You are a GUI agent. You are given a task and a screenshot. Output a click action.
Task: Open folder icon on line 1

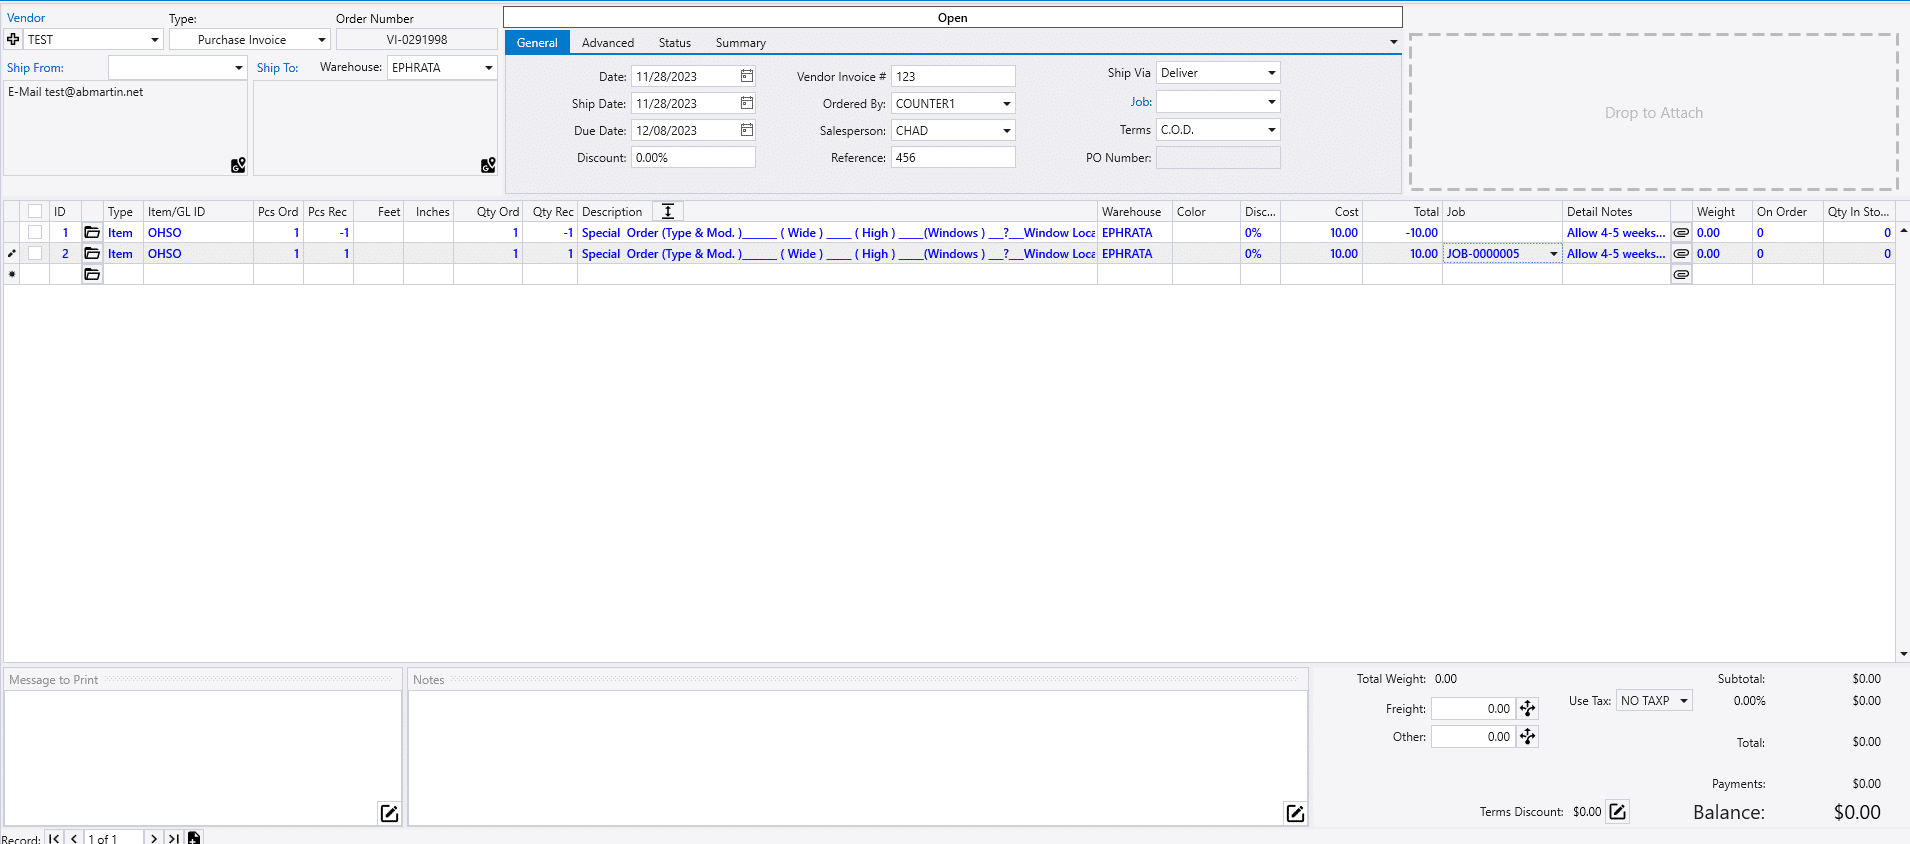pyautogui.click(x=92, y=233)
